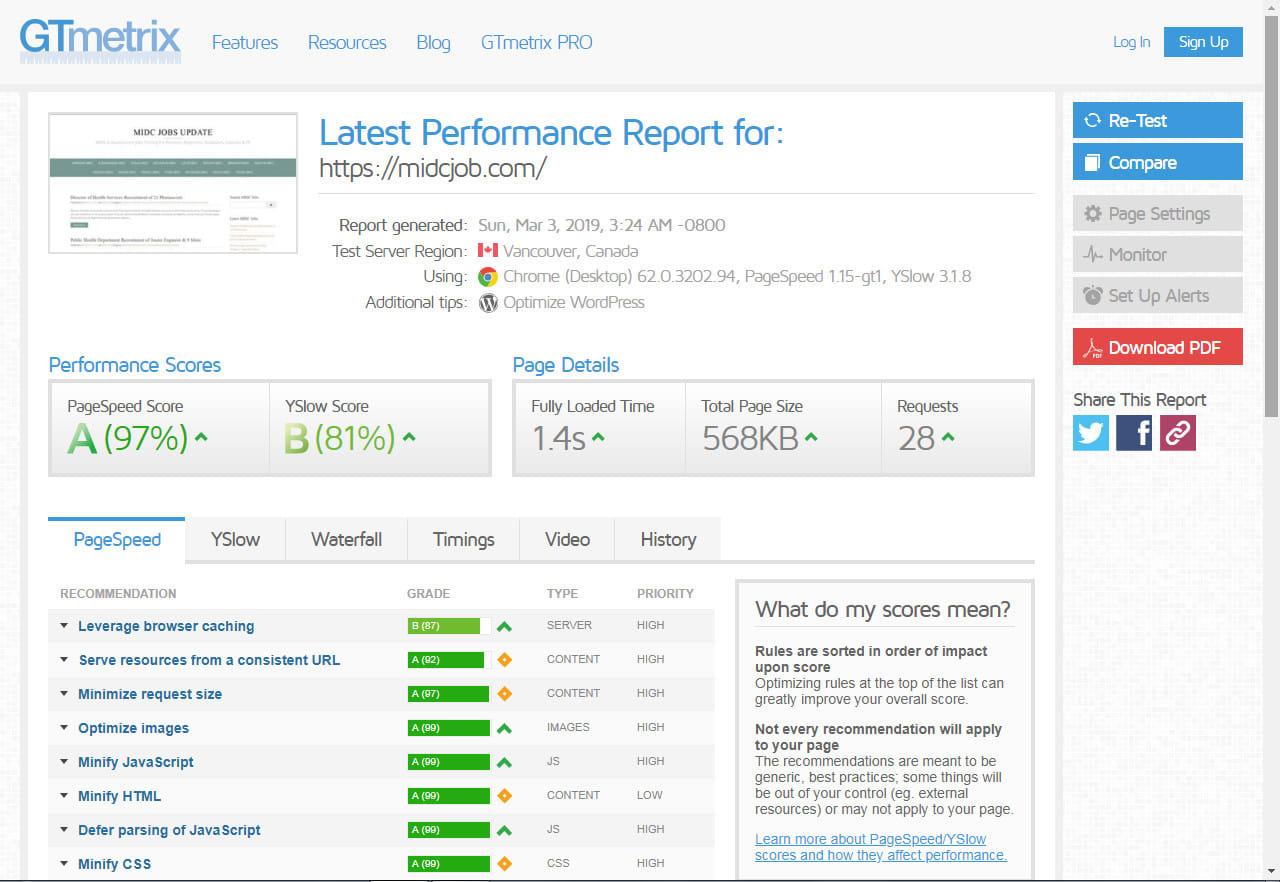Click the WordPress icon beside Optimize WordPress
1280x882 pixels.
pos(487,302)
